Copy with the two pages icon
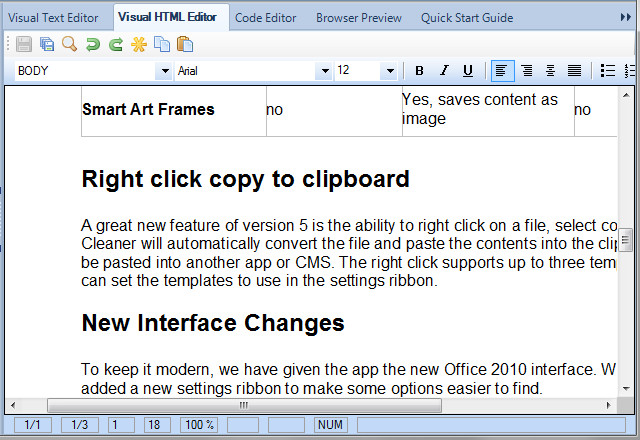Viewport: 640px width, 440px height. click(162, 44)
